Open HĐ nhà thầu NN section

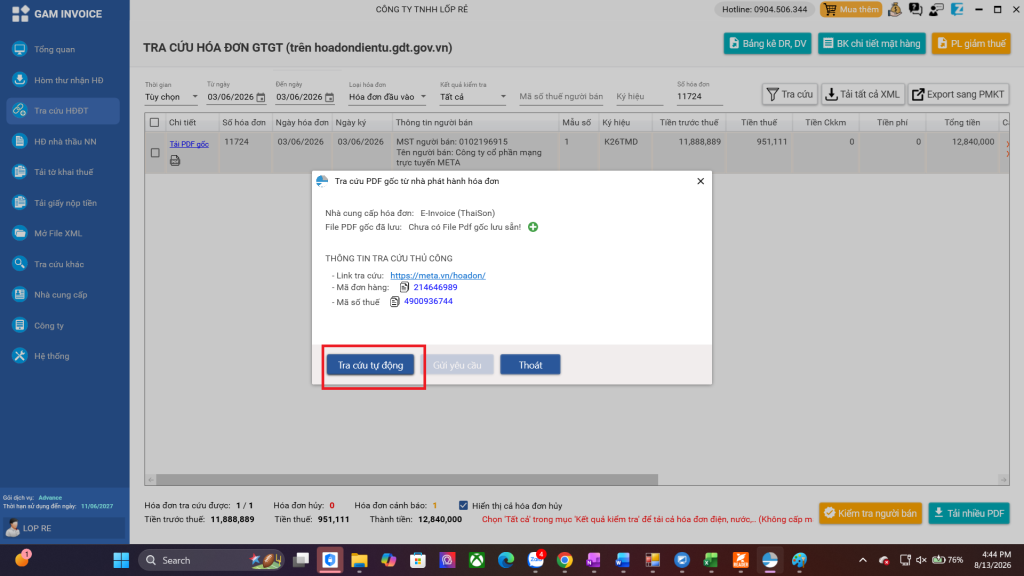[63, 142]
